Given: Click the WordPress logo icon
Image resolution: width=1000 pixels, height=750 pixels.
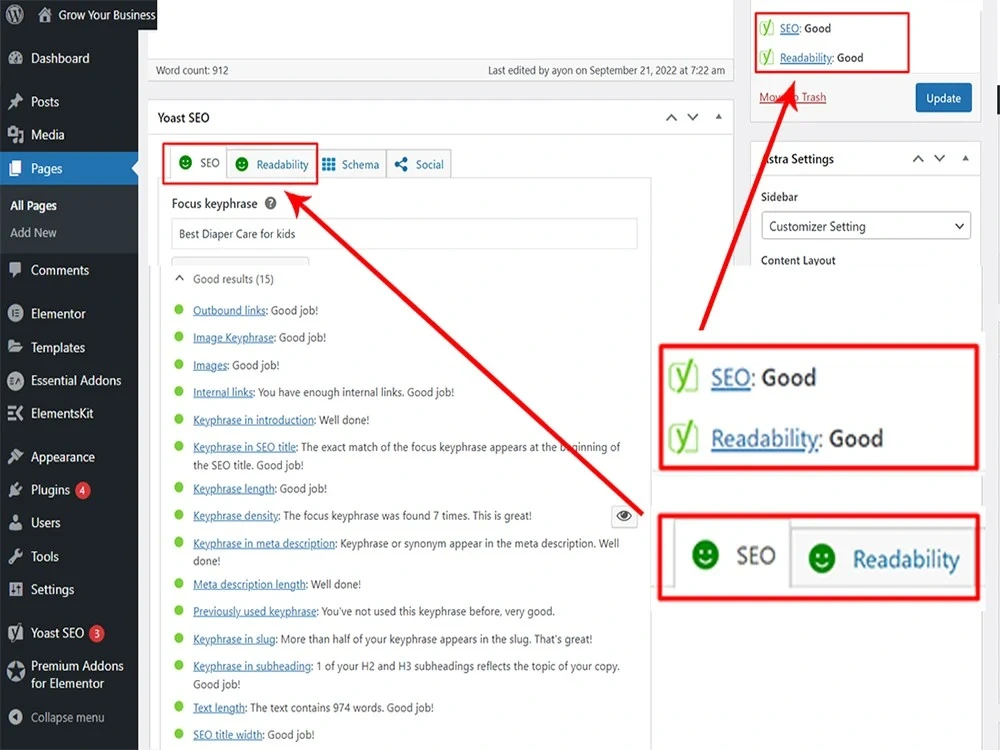Looking at the screenshot, I should click(x=14, y=14).
